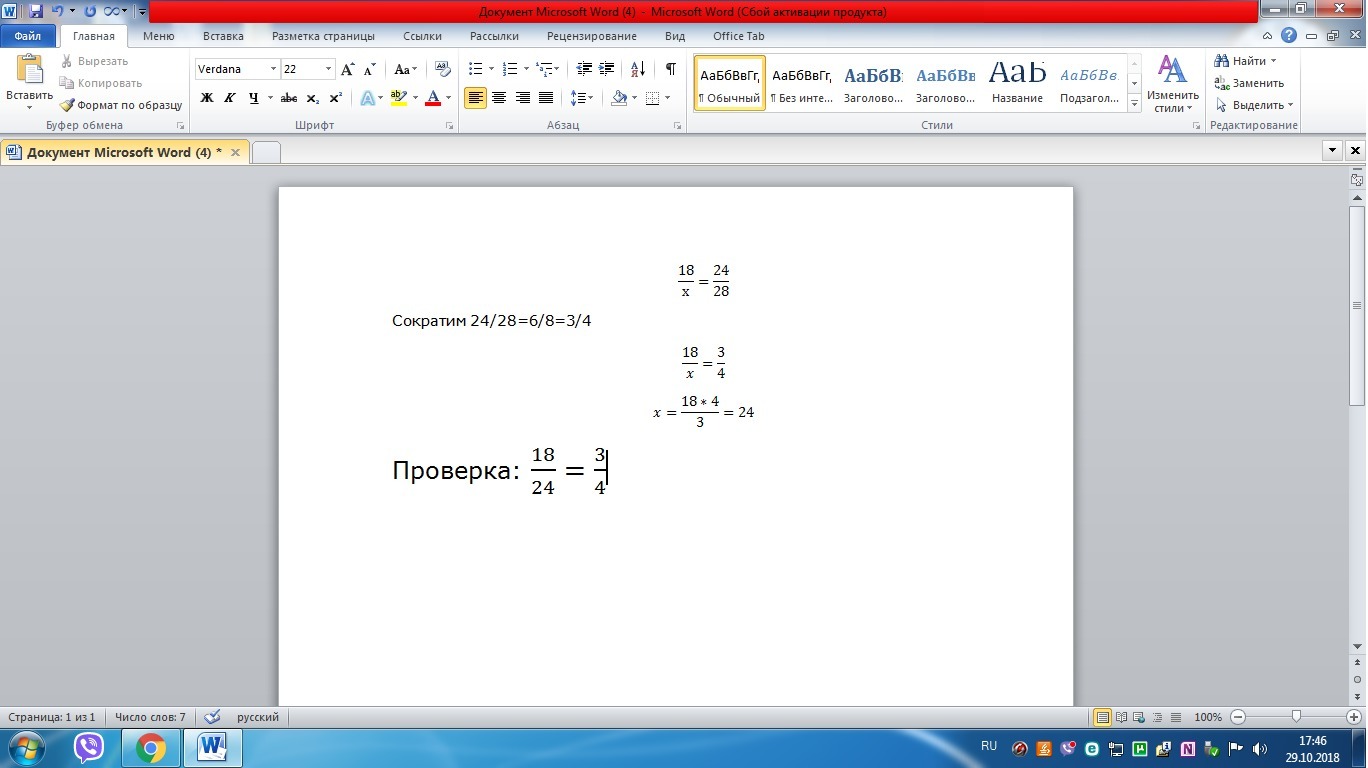1368x768 pixels.
Task: Open the Рецензирование ribbon tab
Action: pos(591,36)
